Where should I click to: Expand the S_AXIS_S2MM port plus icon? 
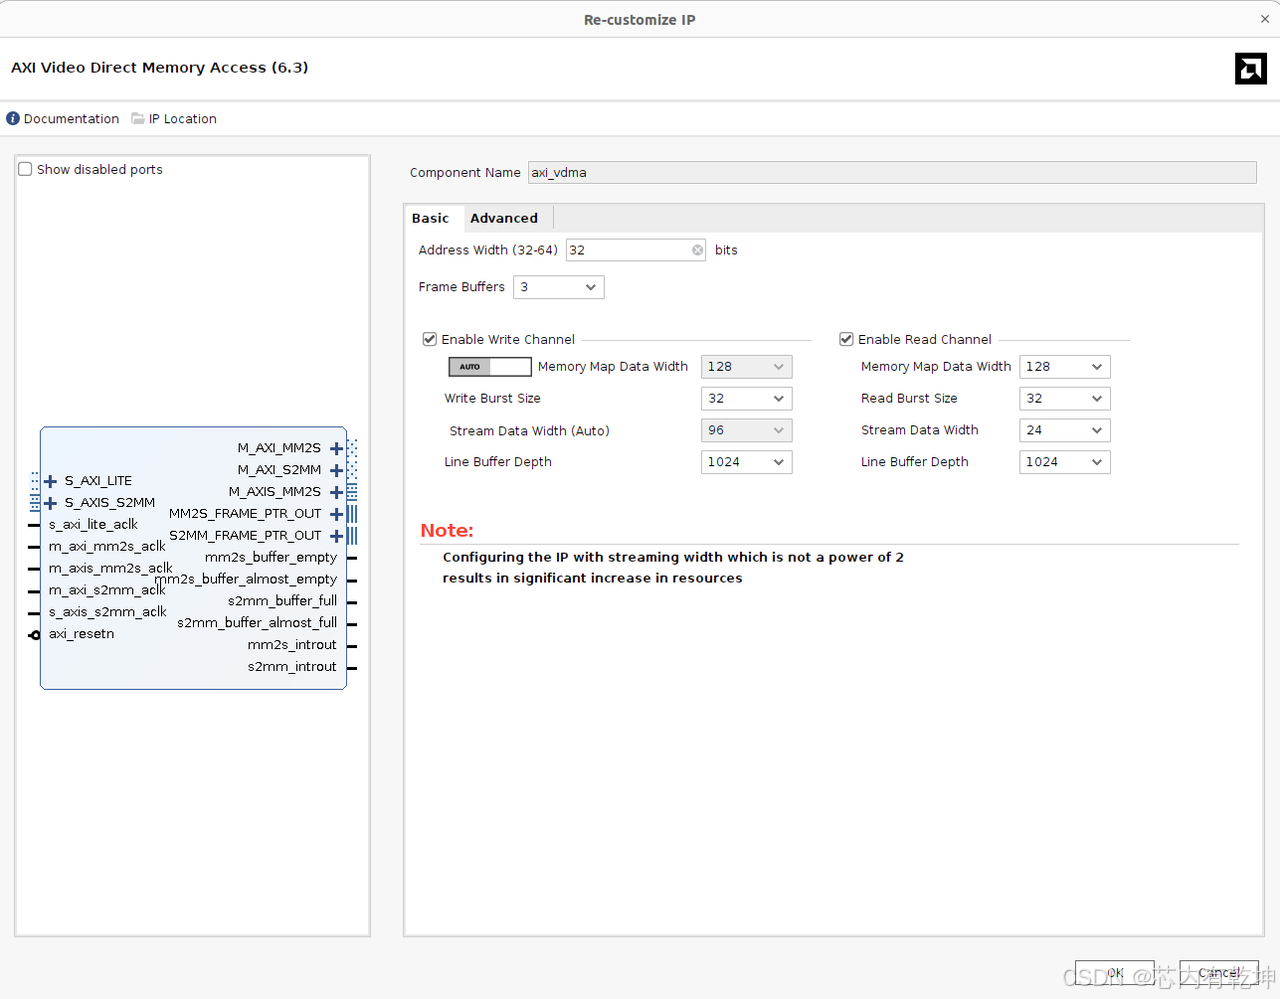point(51,503)
